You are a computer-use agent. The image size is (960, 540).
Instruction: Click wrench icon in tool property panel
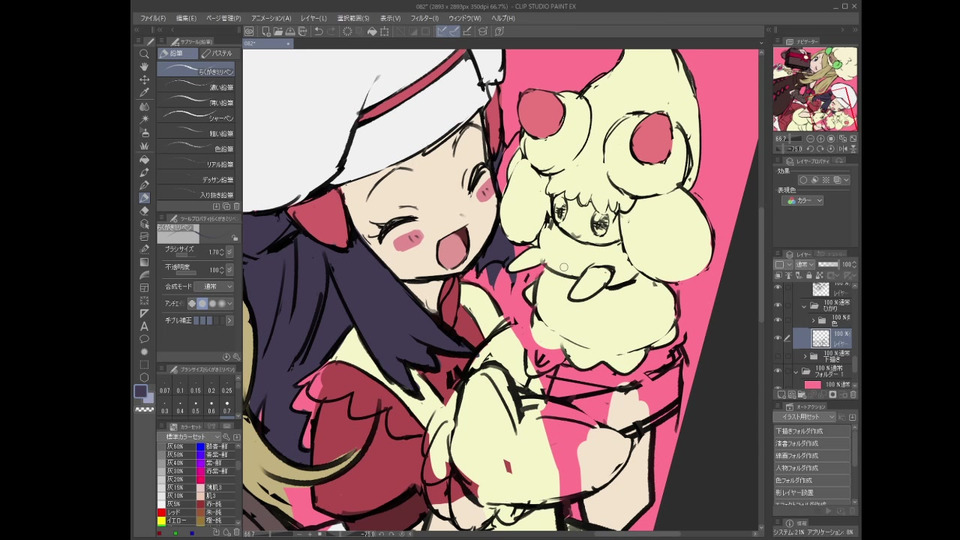(x=236, y=357)
